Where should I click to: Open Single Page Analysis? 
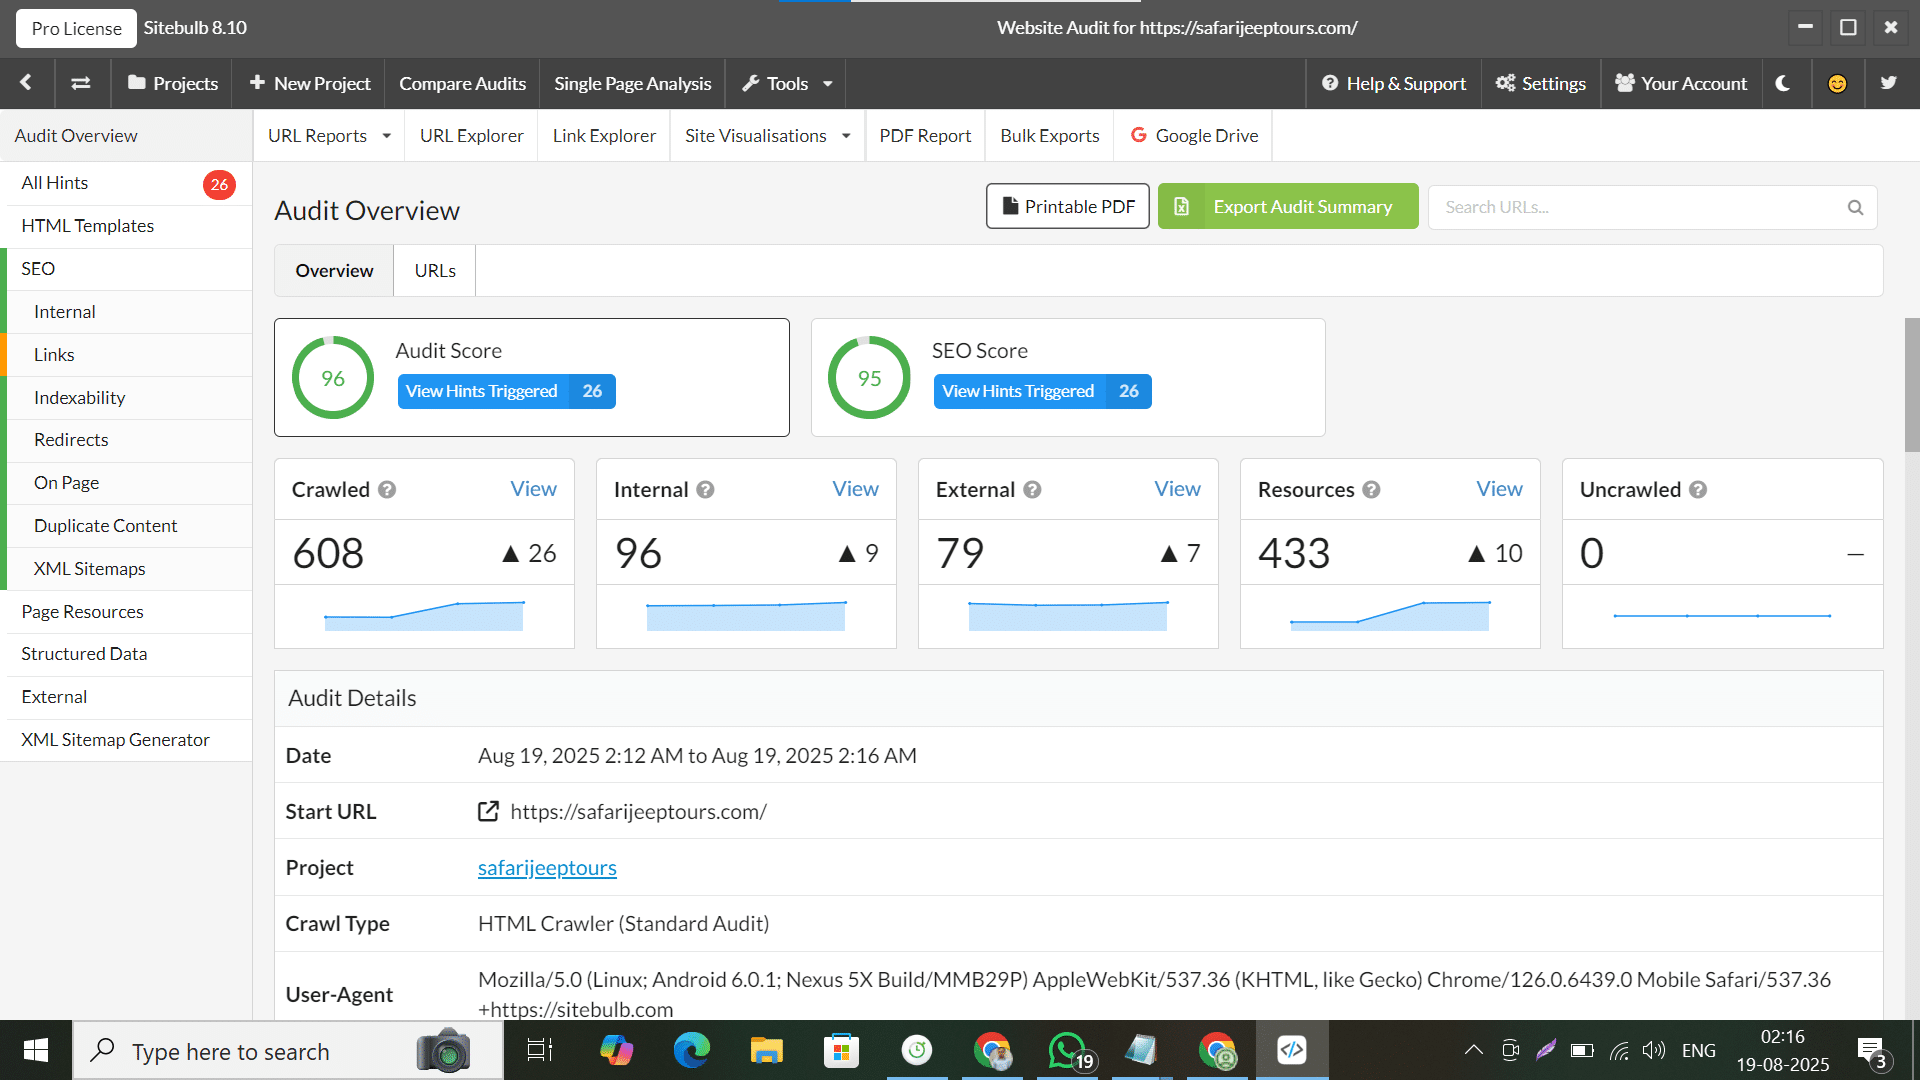click(x=633, y=83)
